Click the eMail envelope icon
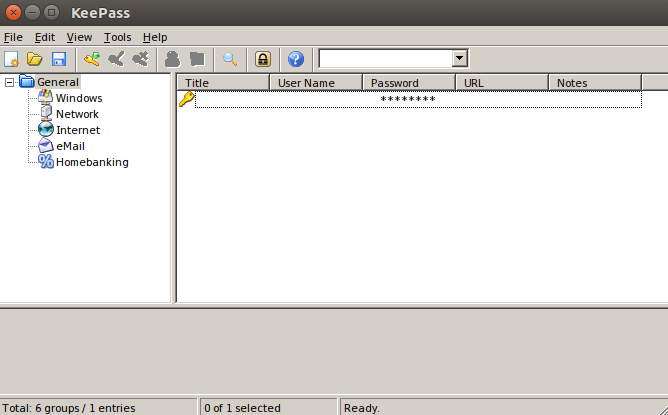Image resolution: width=668 pixels, height=415 pixels. pyautogui.click(x=46, y=146)
